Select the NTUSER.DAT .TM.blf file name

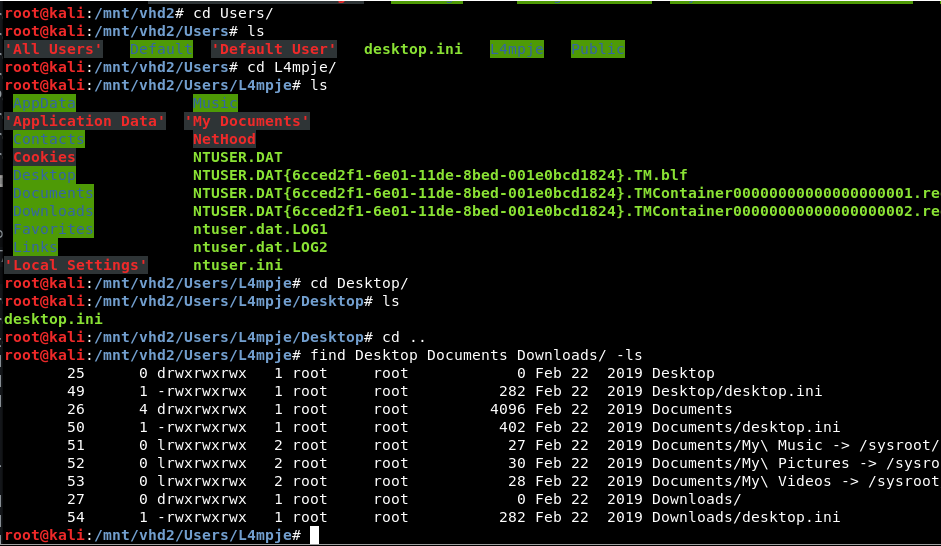click(x=440, y=175)
